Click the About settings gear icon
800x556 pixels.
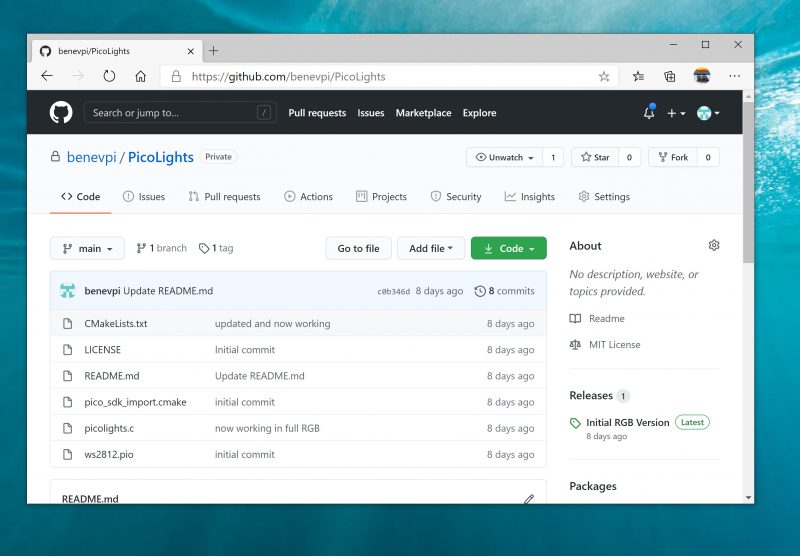tap(714, 246)
